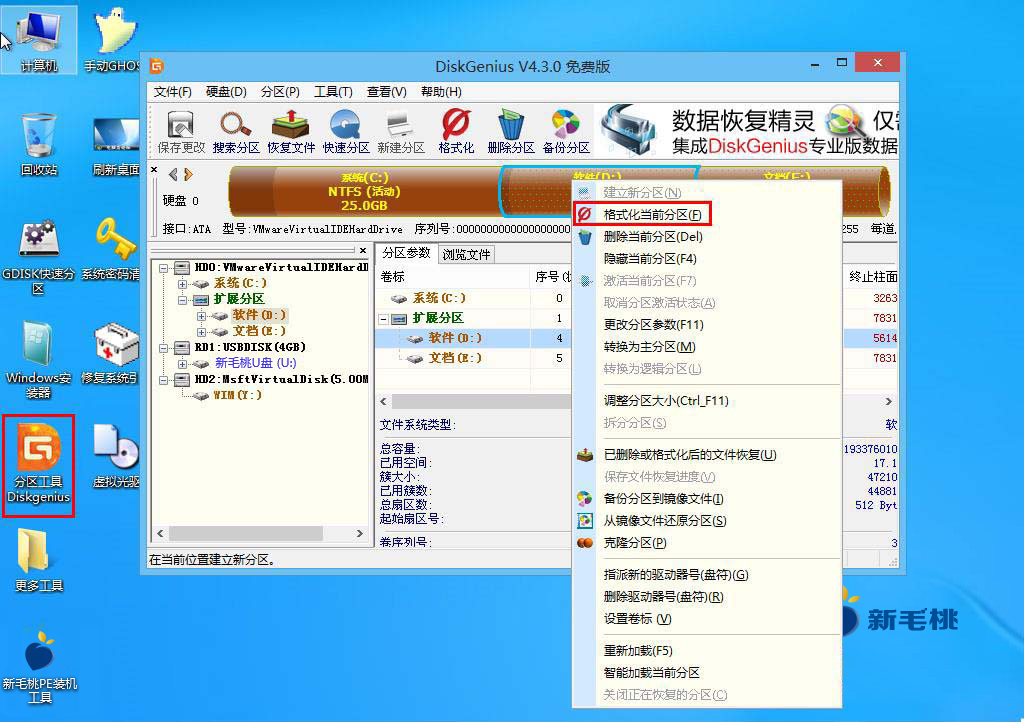Choose 从镜像文件还原分区(S) from context menu

pos(707,521)
